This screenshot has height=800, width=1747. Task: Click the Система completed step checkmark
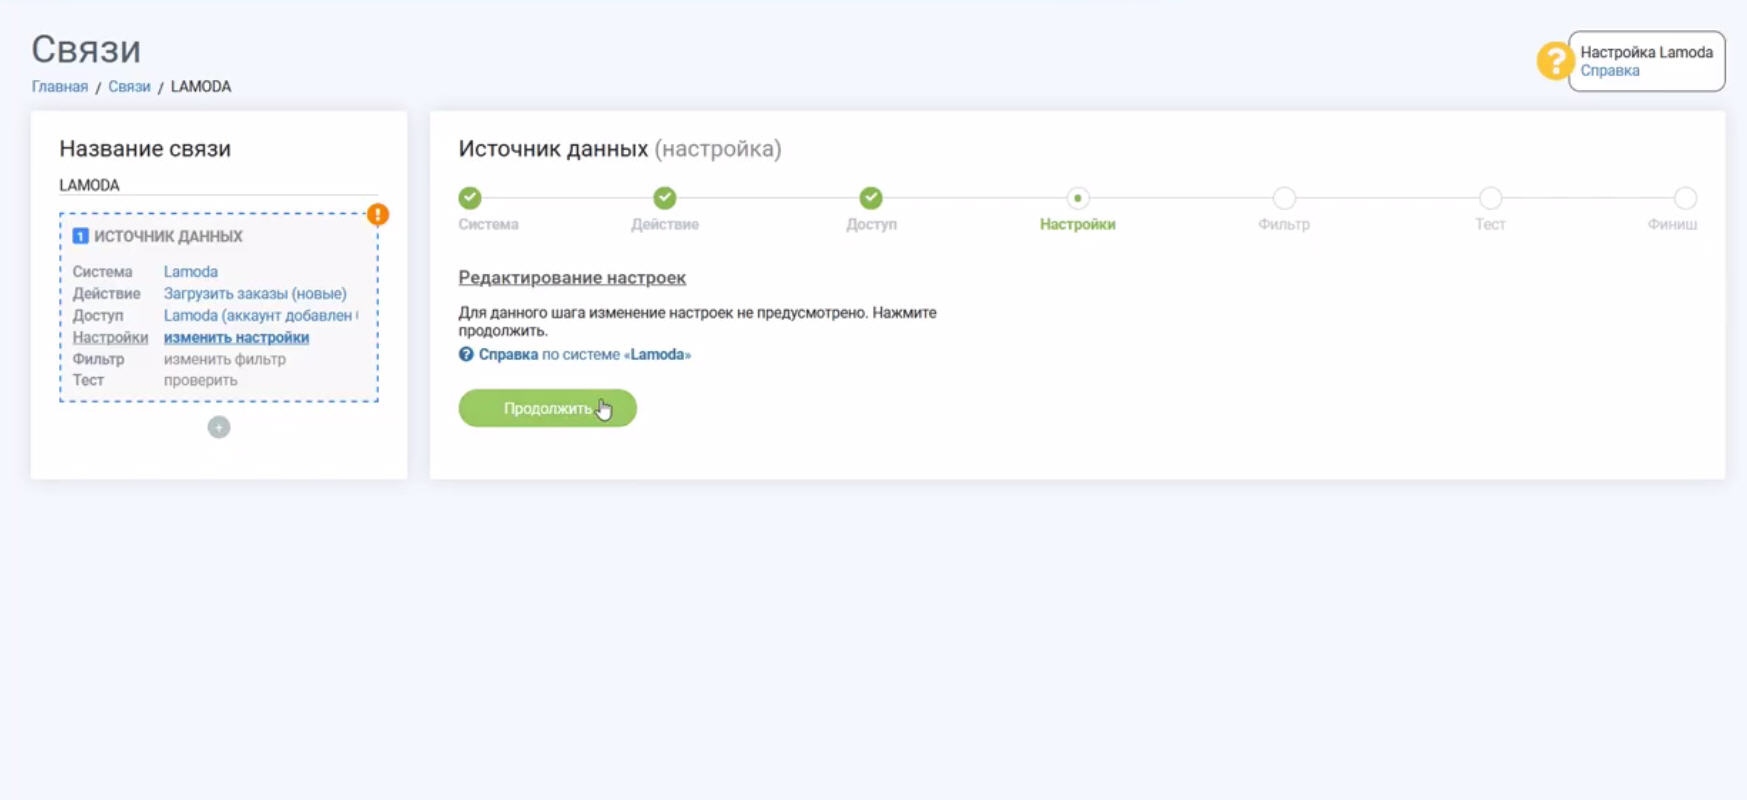pos(470,198)
